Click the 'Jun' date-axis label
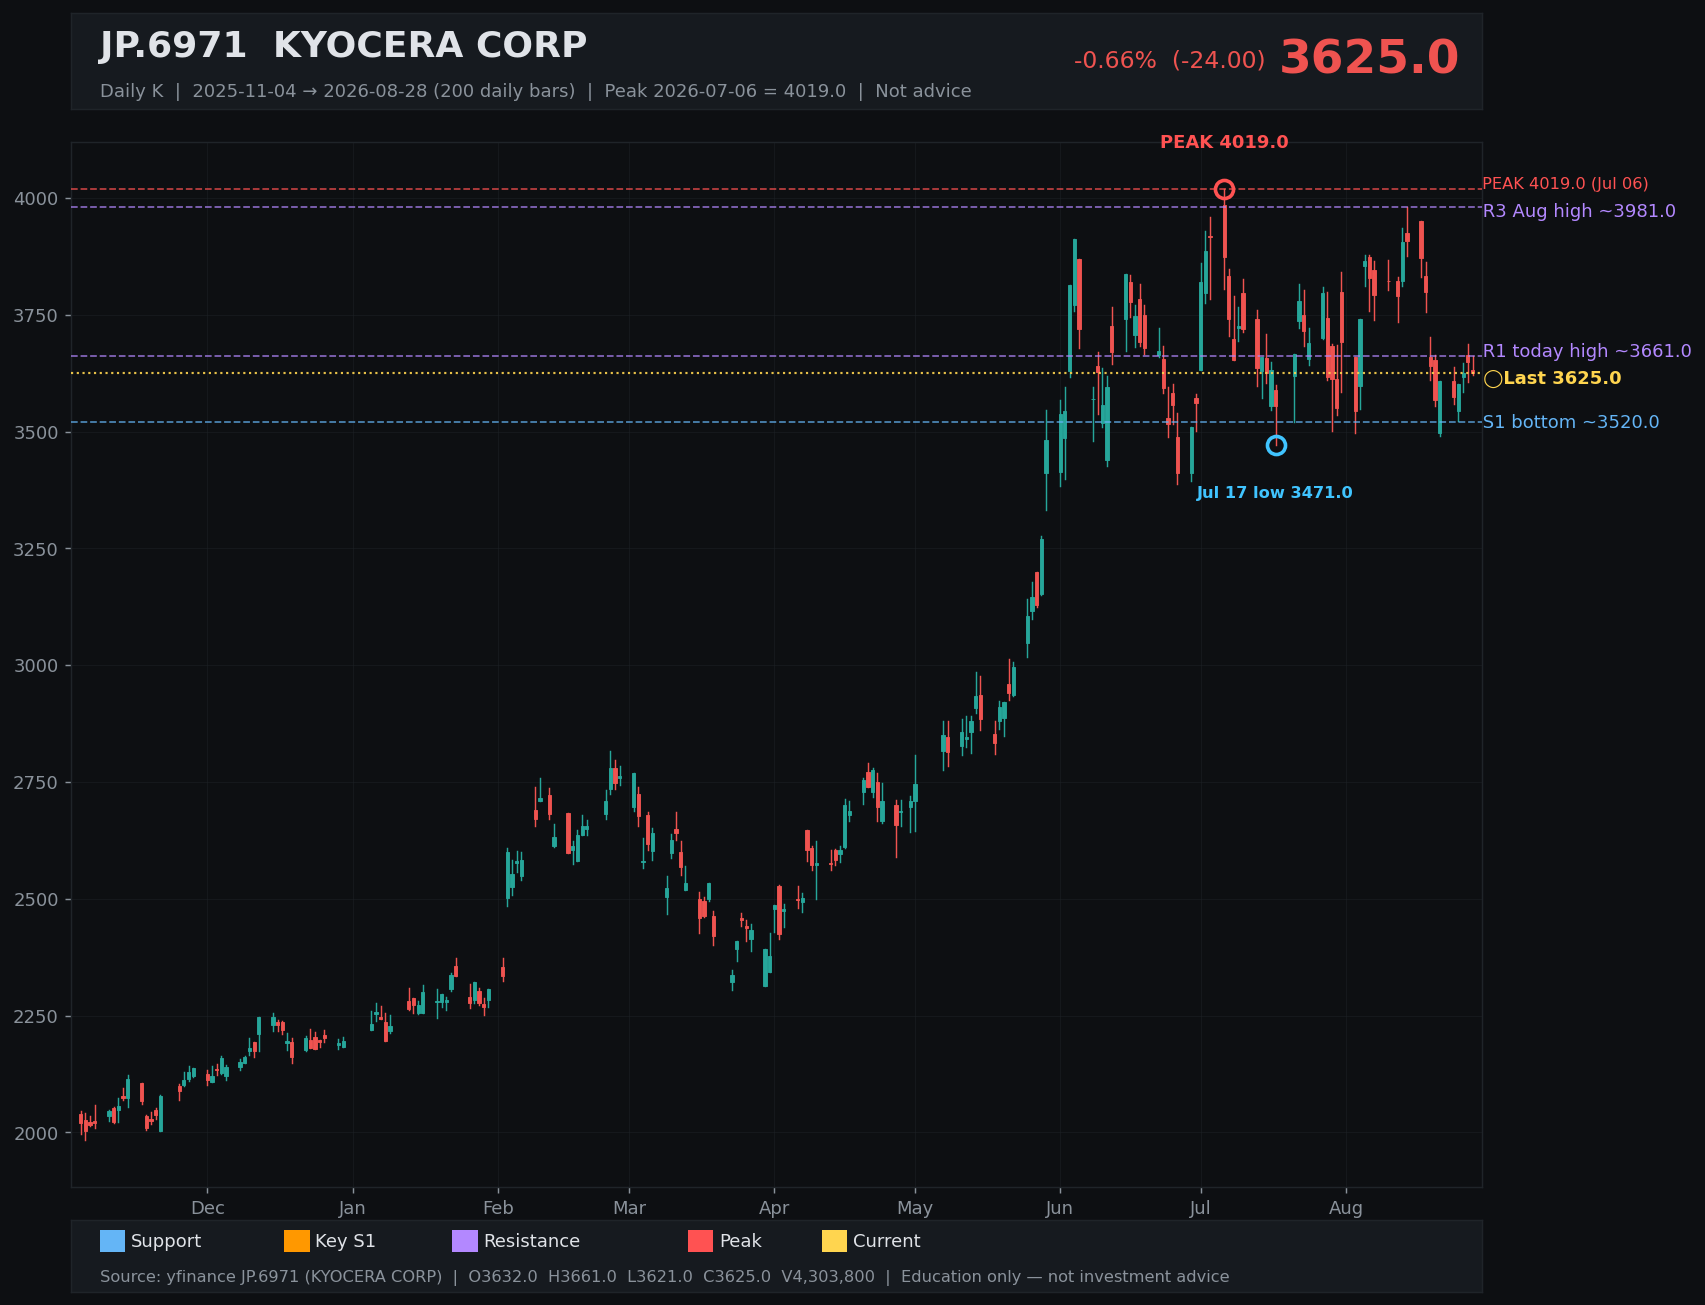Image resolution: width=1705 pixels, height=1305 pixels. (x=1059, y=1208)
